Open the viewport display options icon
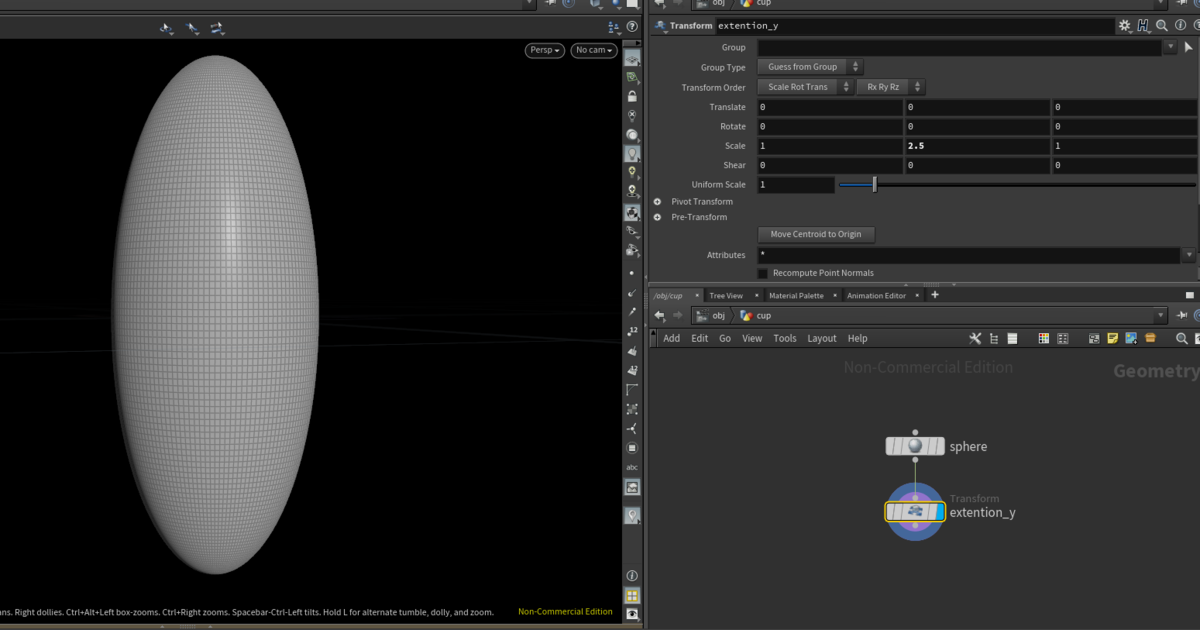This screenshot has width=1200, height=630. click(x=613, y=27)
